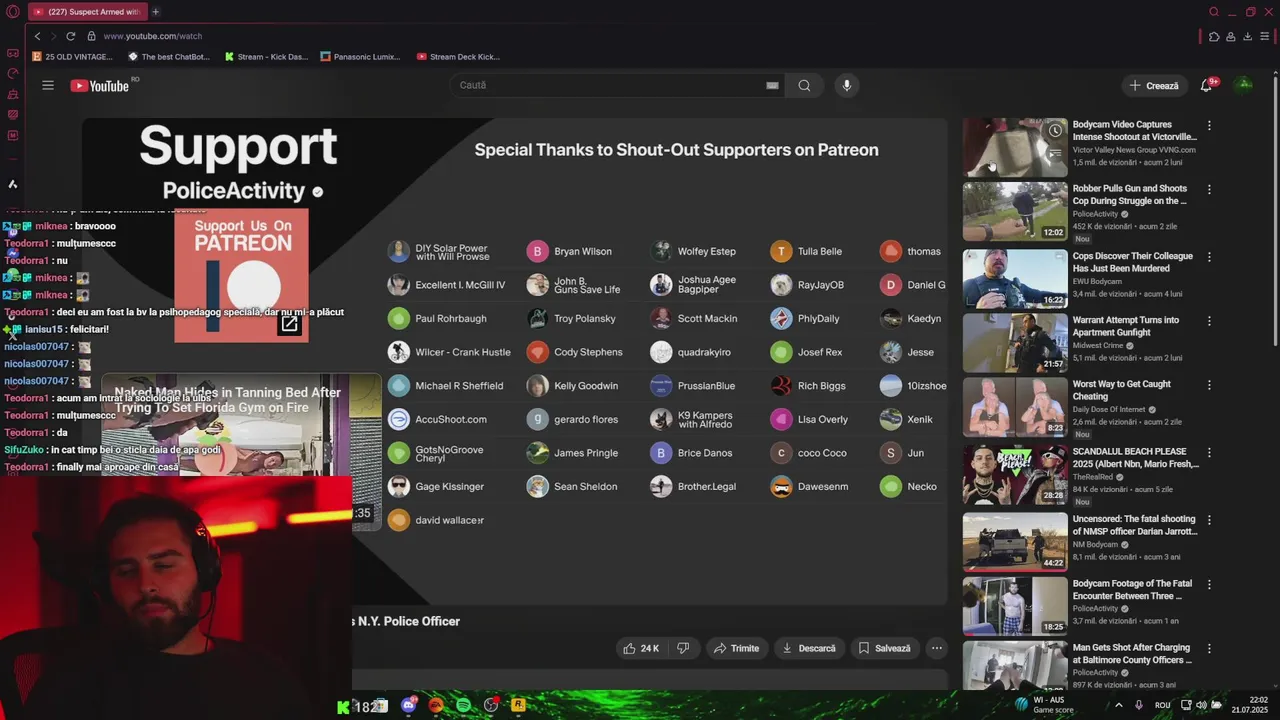Open the EWU Bodycam channel name

point(1097,282)
